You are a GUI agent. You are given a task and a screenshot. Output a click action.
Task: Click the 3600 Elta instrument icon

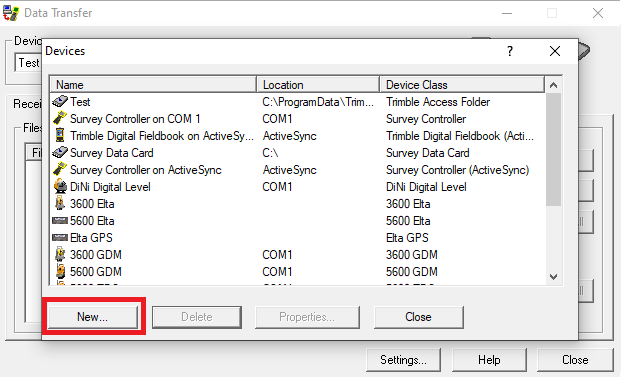(x=60, y=204)
